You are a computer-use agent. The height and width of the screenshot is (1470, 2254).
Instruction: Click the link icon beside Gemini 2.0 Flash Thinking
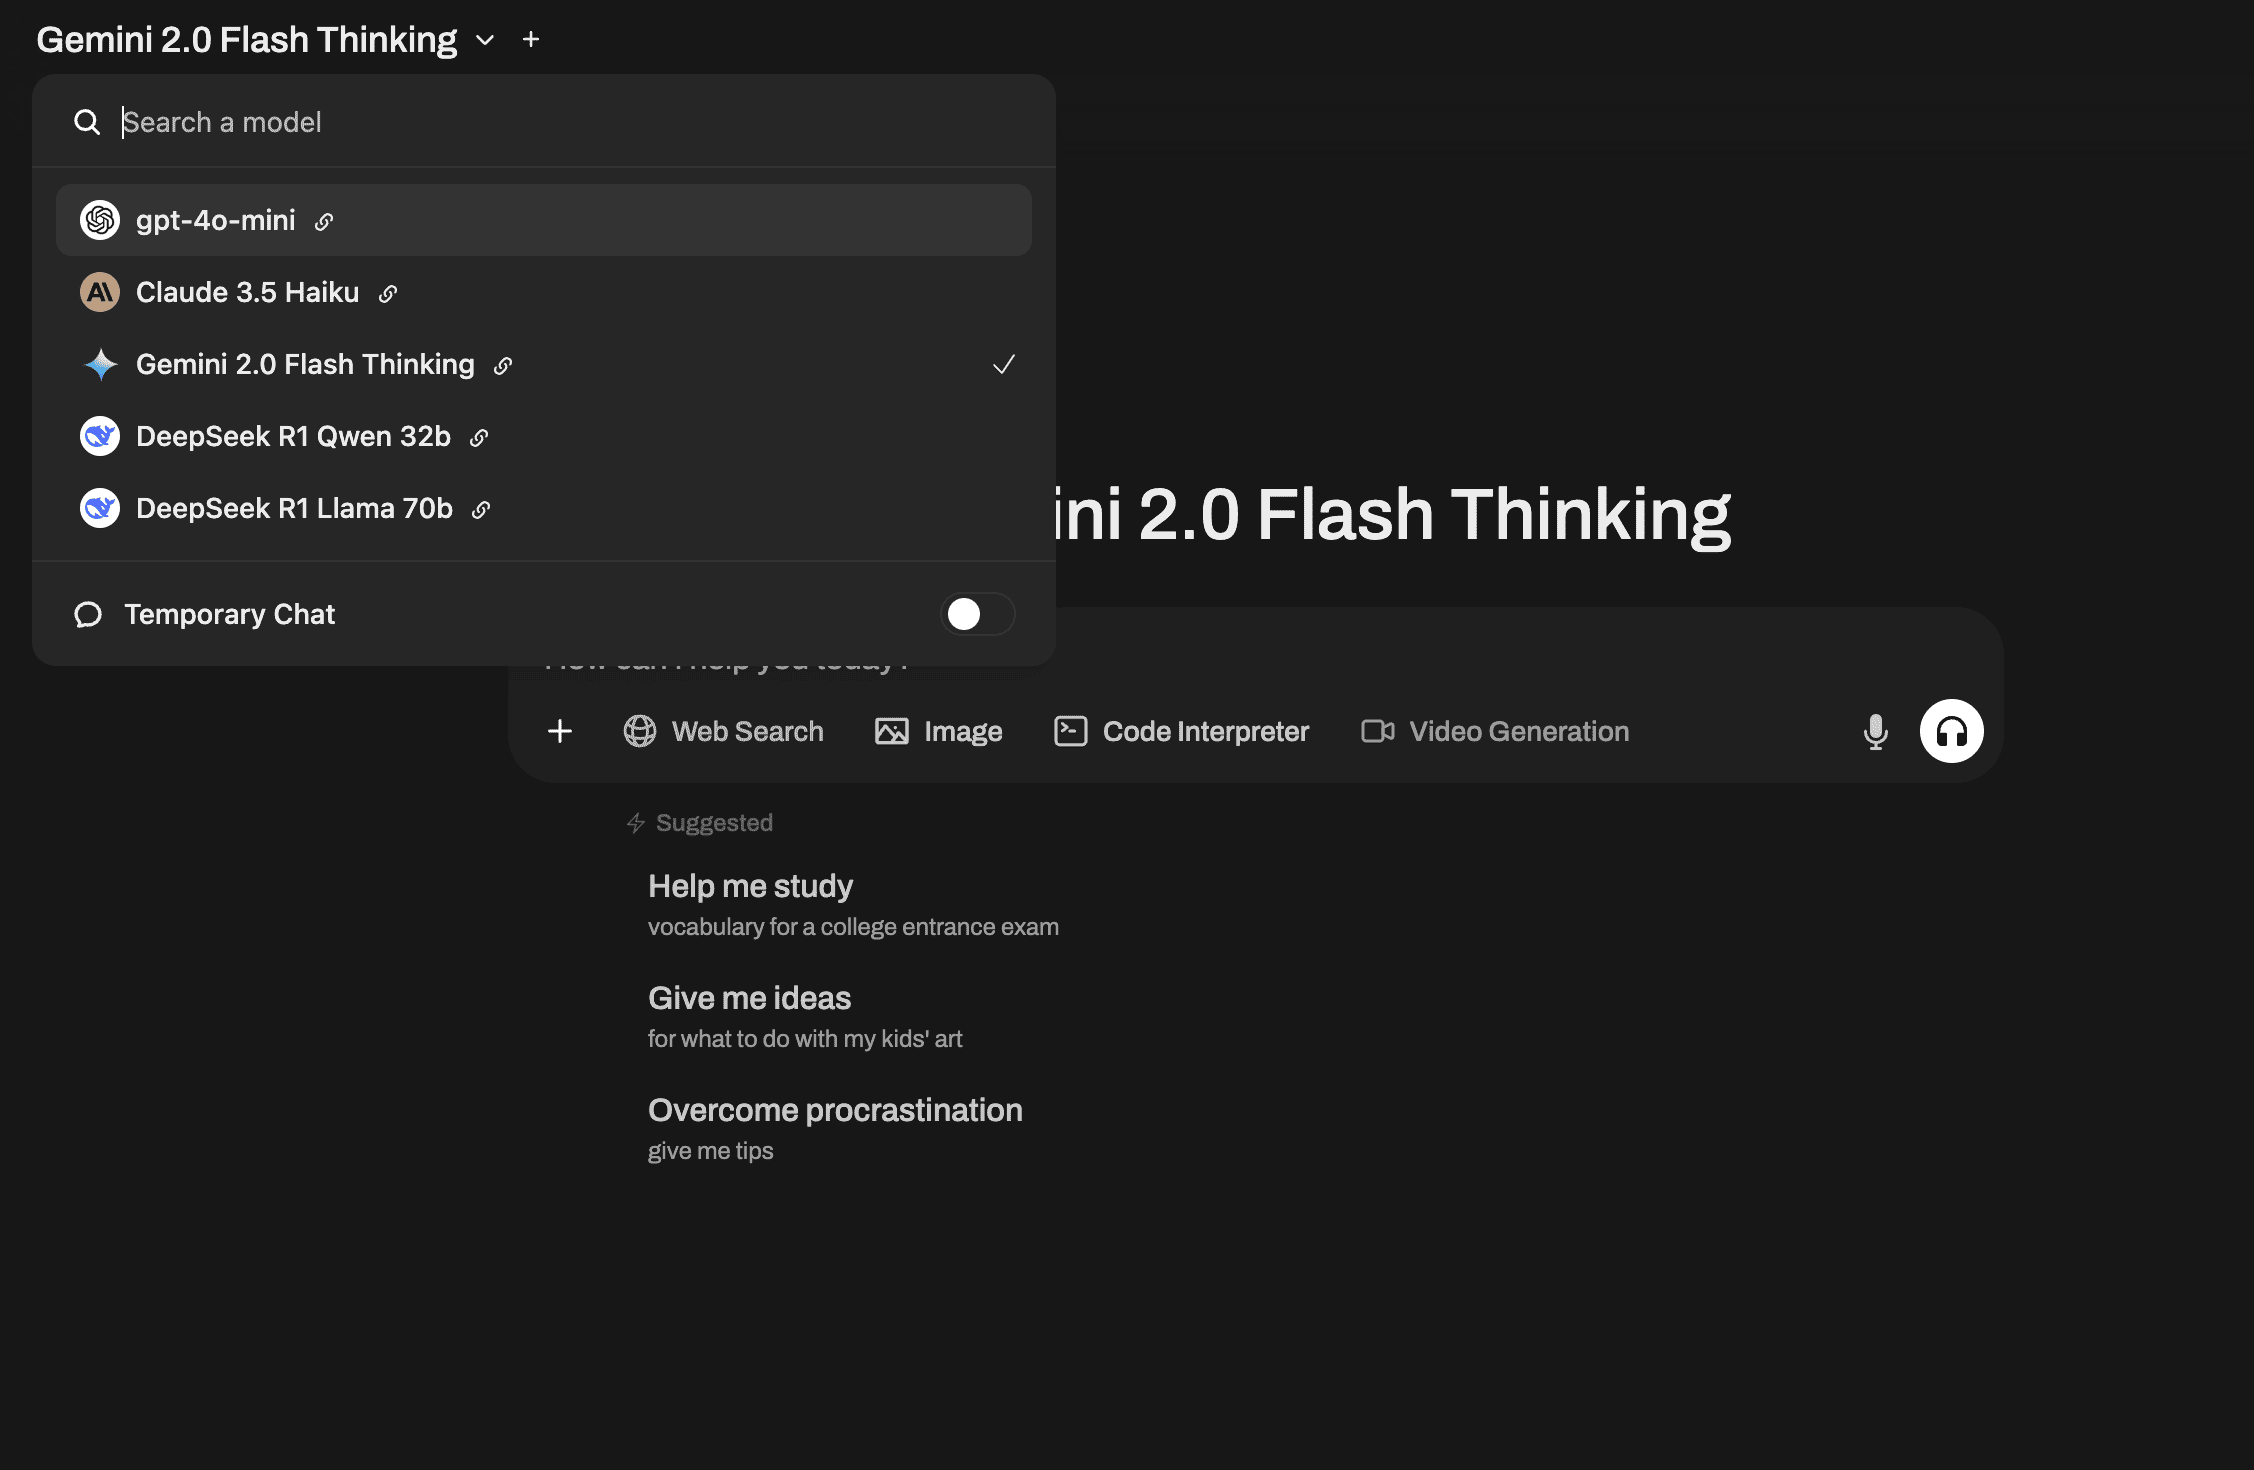pyautogui.click(x=503, y=366)
